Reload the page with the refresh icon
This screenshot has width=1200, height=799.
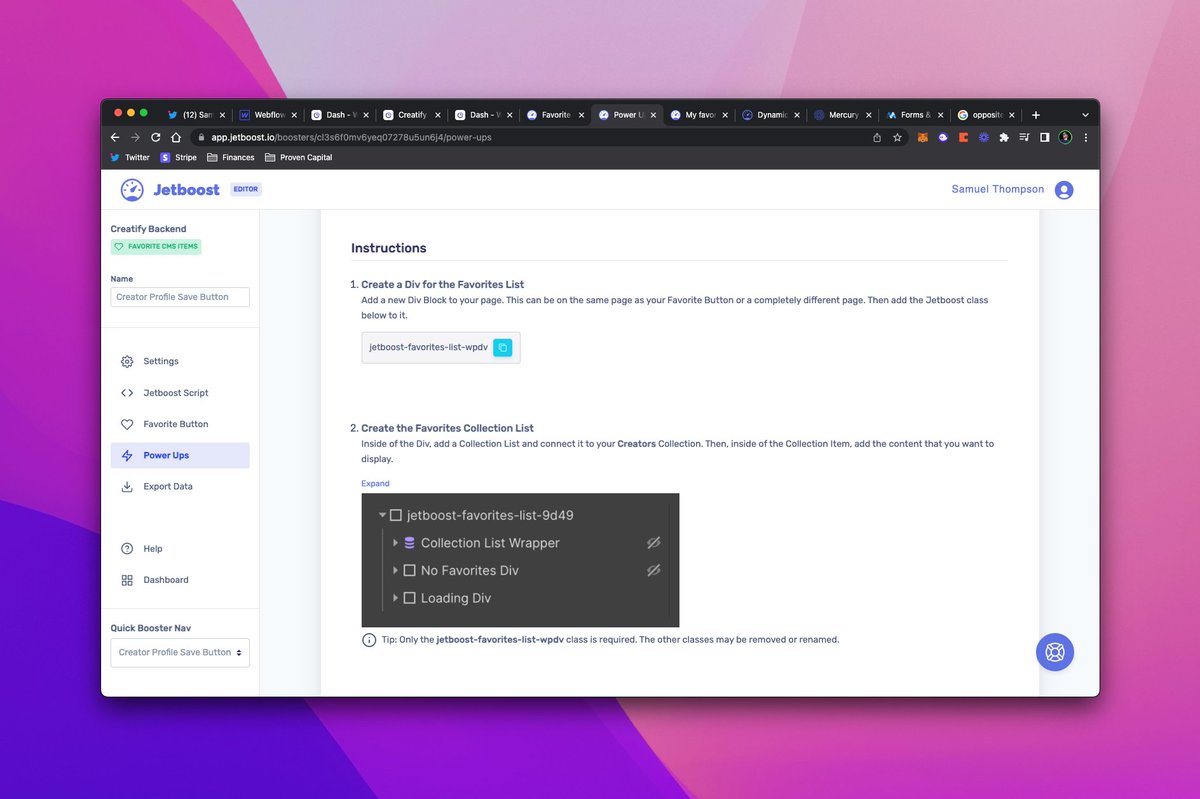156,137
